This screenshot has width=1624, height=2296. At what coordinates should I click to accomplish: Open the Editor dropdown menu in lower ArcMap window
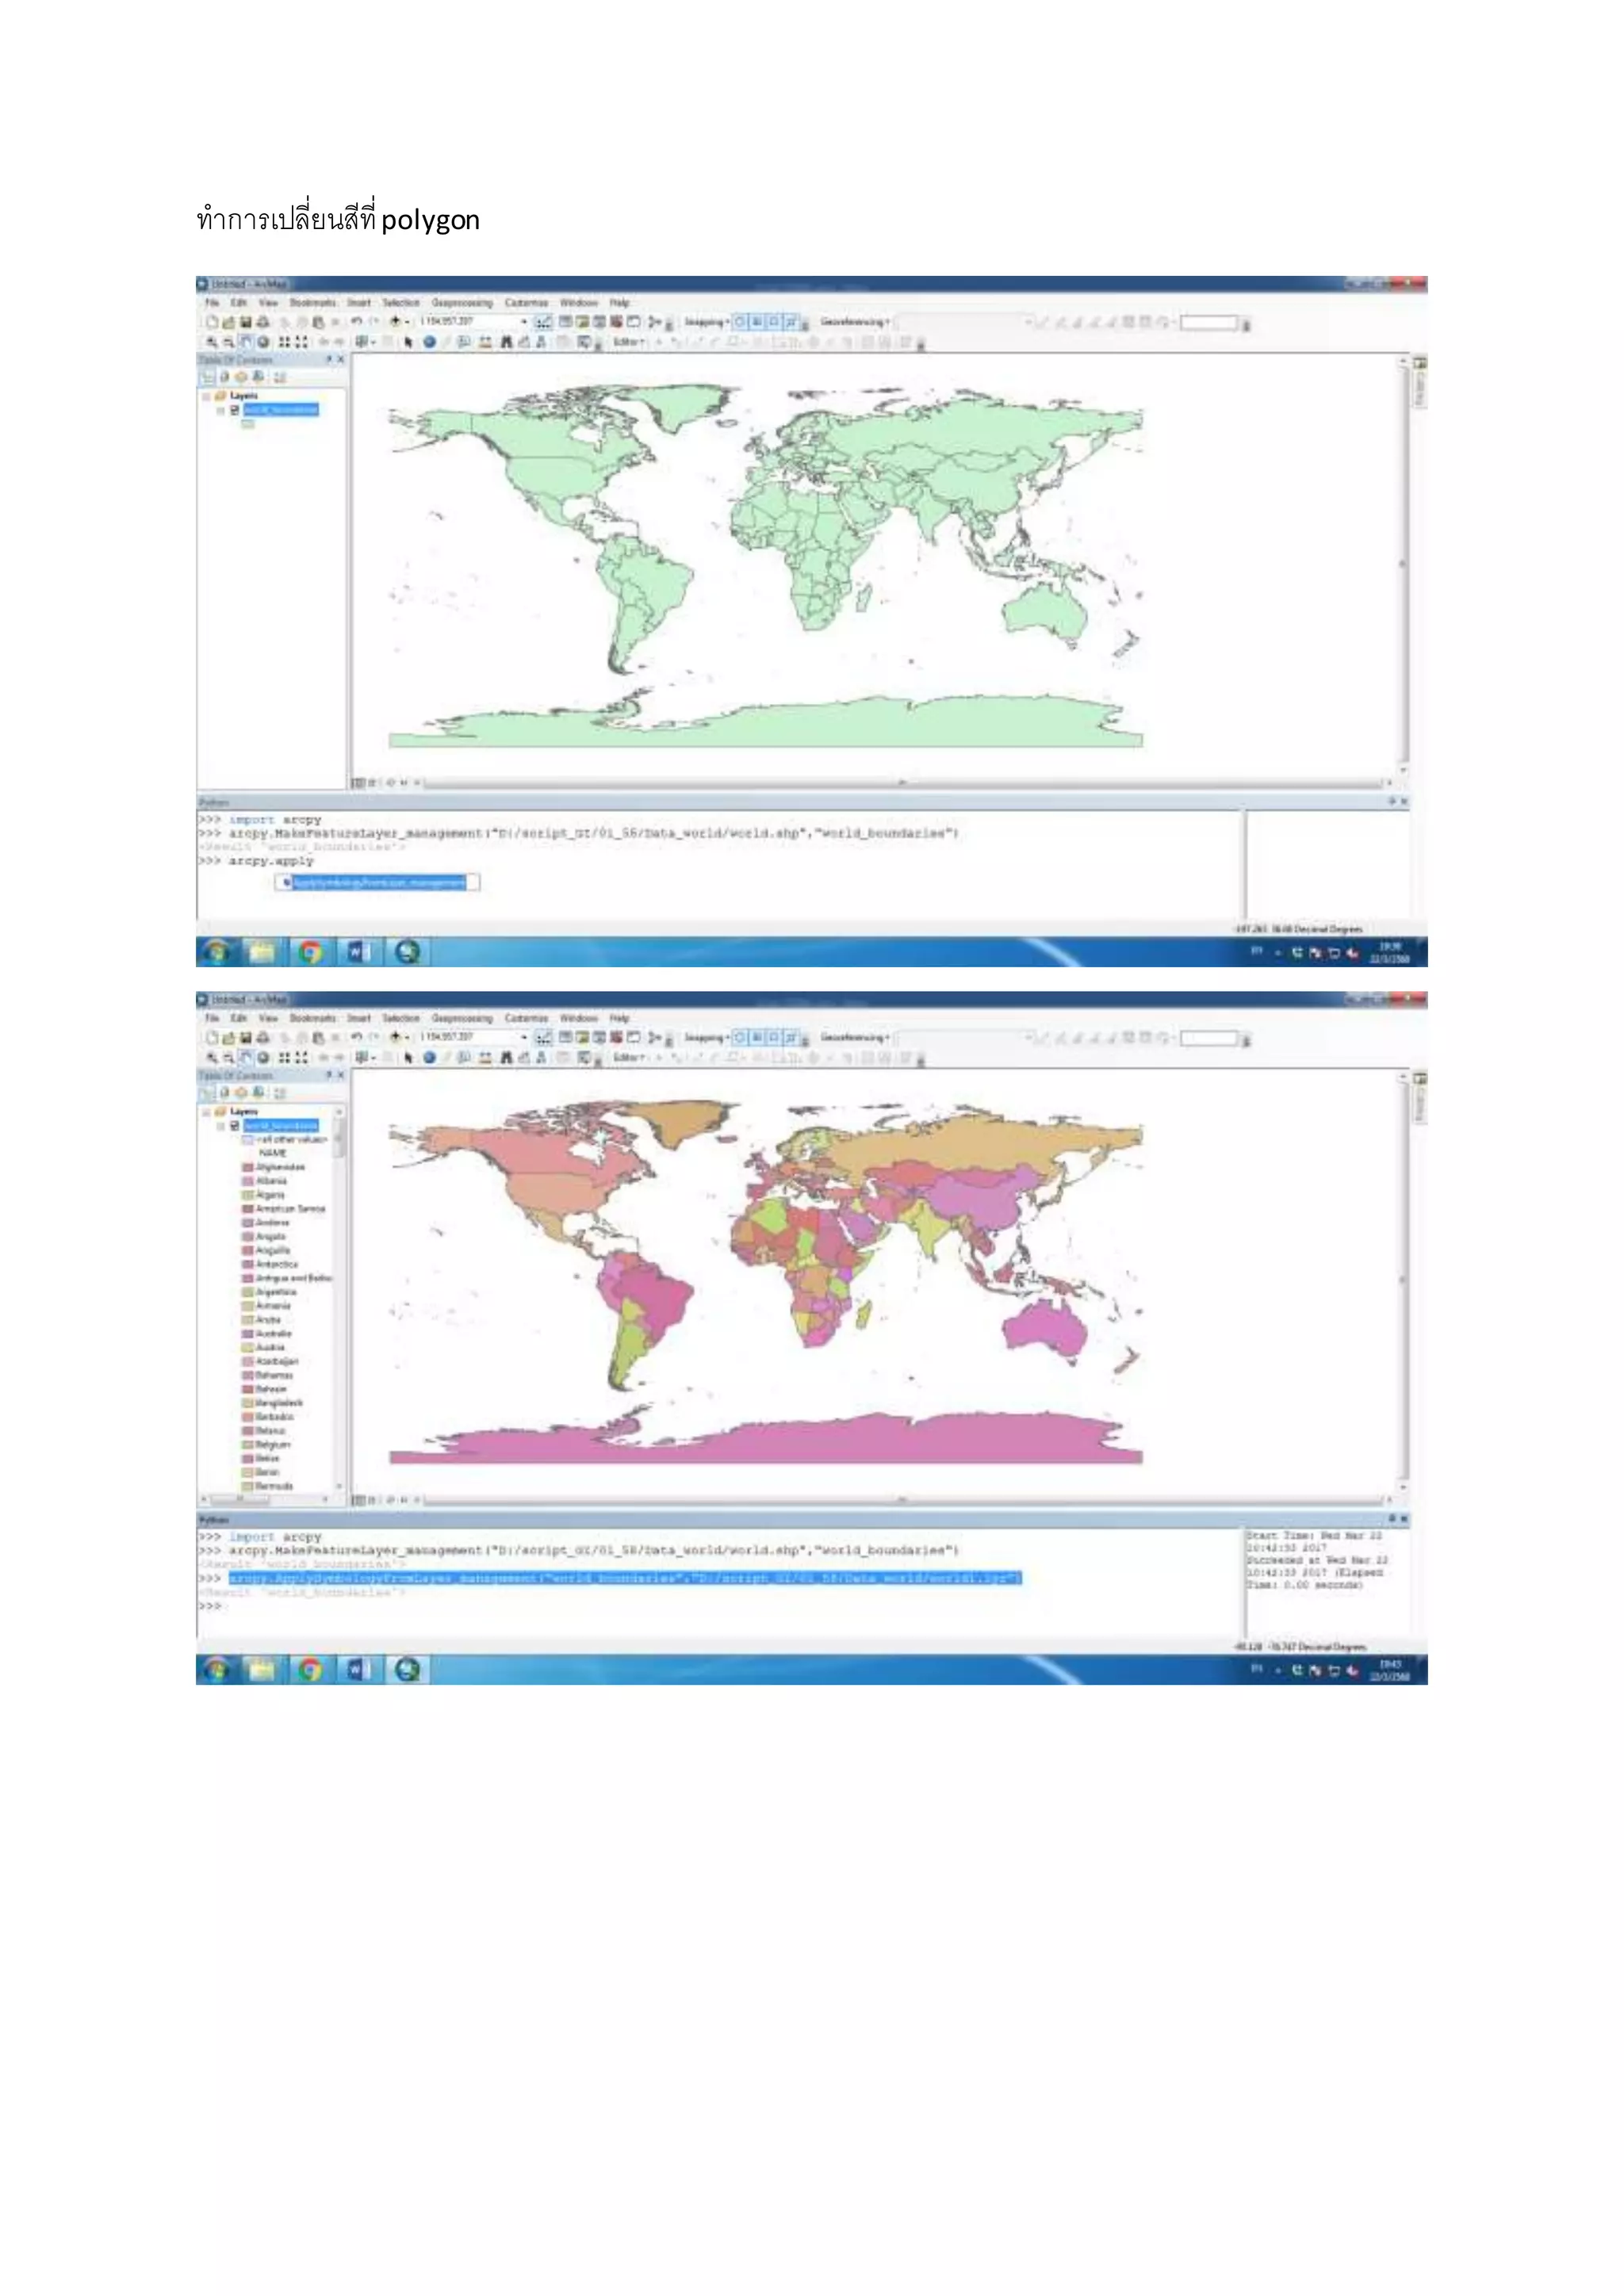click(x=630, y=1058)
